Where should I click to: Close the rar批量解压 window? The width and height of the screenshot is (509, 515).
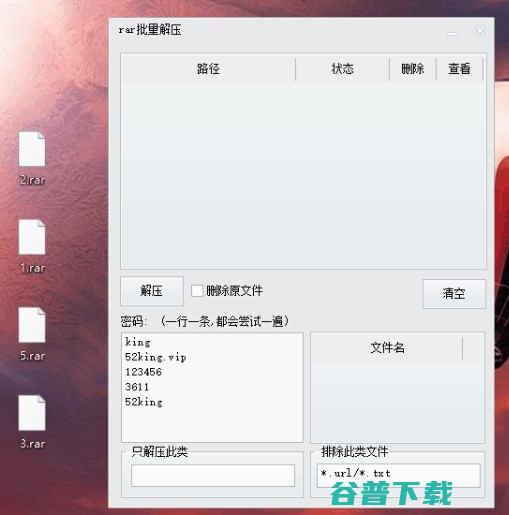coord(480,31)
